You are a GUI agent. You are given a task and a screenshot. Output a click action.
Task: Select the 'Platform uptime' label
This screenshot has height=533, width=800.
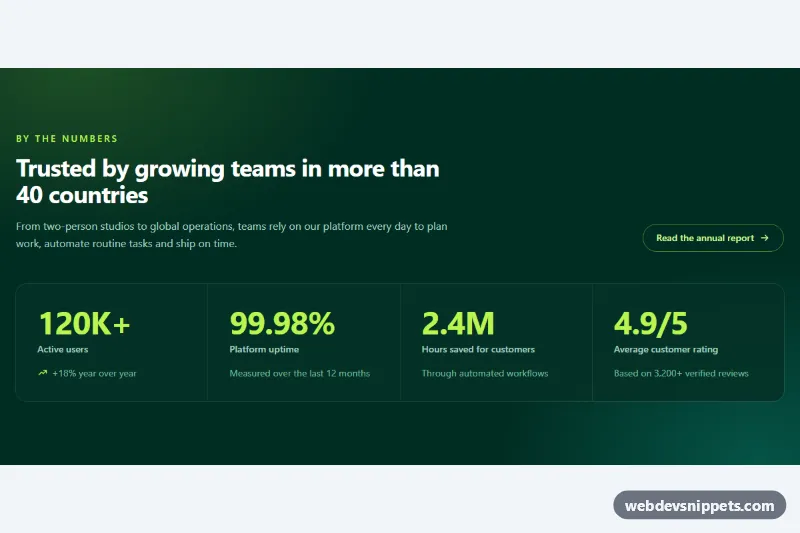(264, 349)
